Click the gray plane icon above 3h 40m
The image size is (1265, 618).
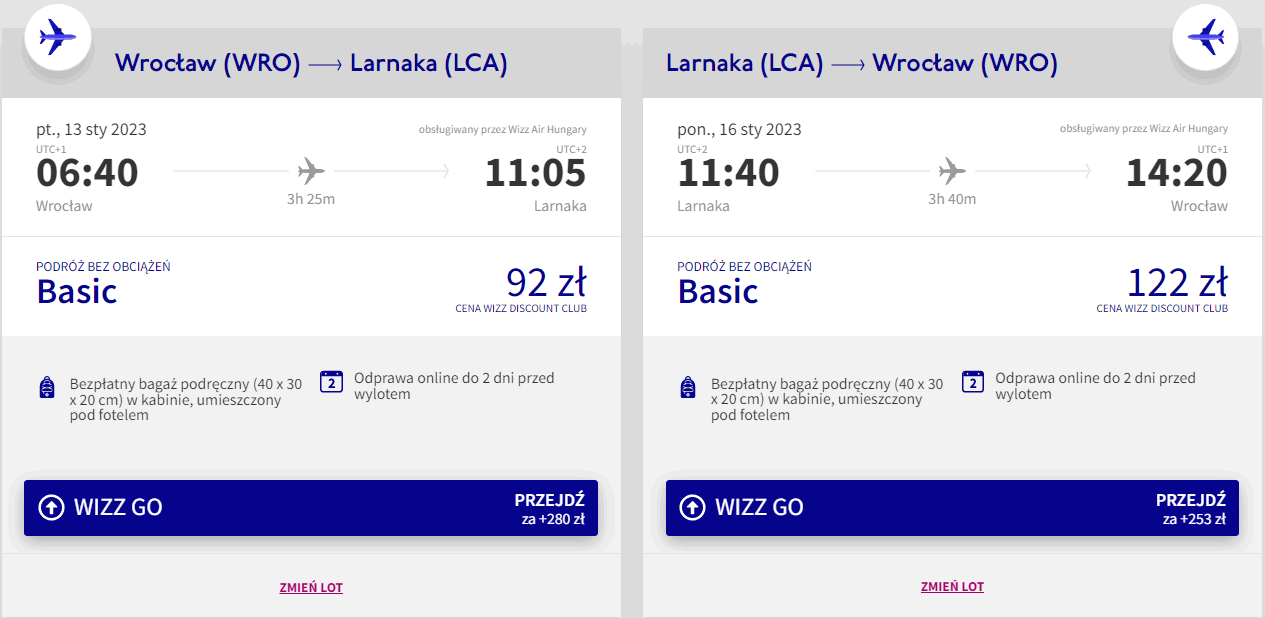[x=952, y=171]
